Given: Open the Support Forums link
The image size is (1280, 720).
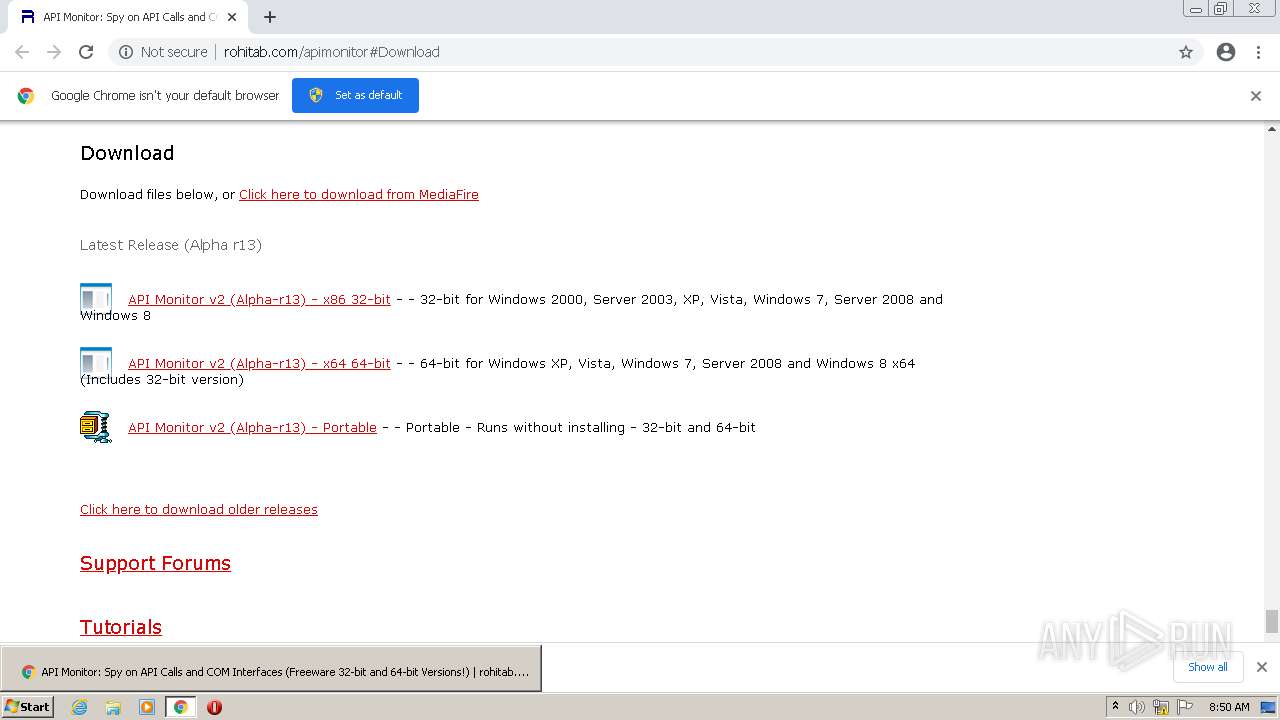Looking at the screenshot, I should (155, 563).
